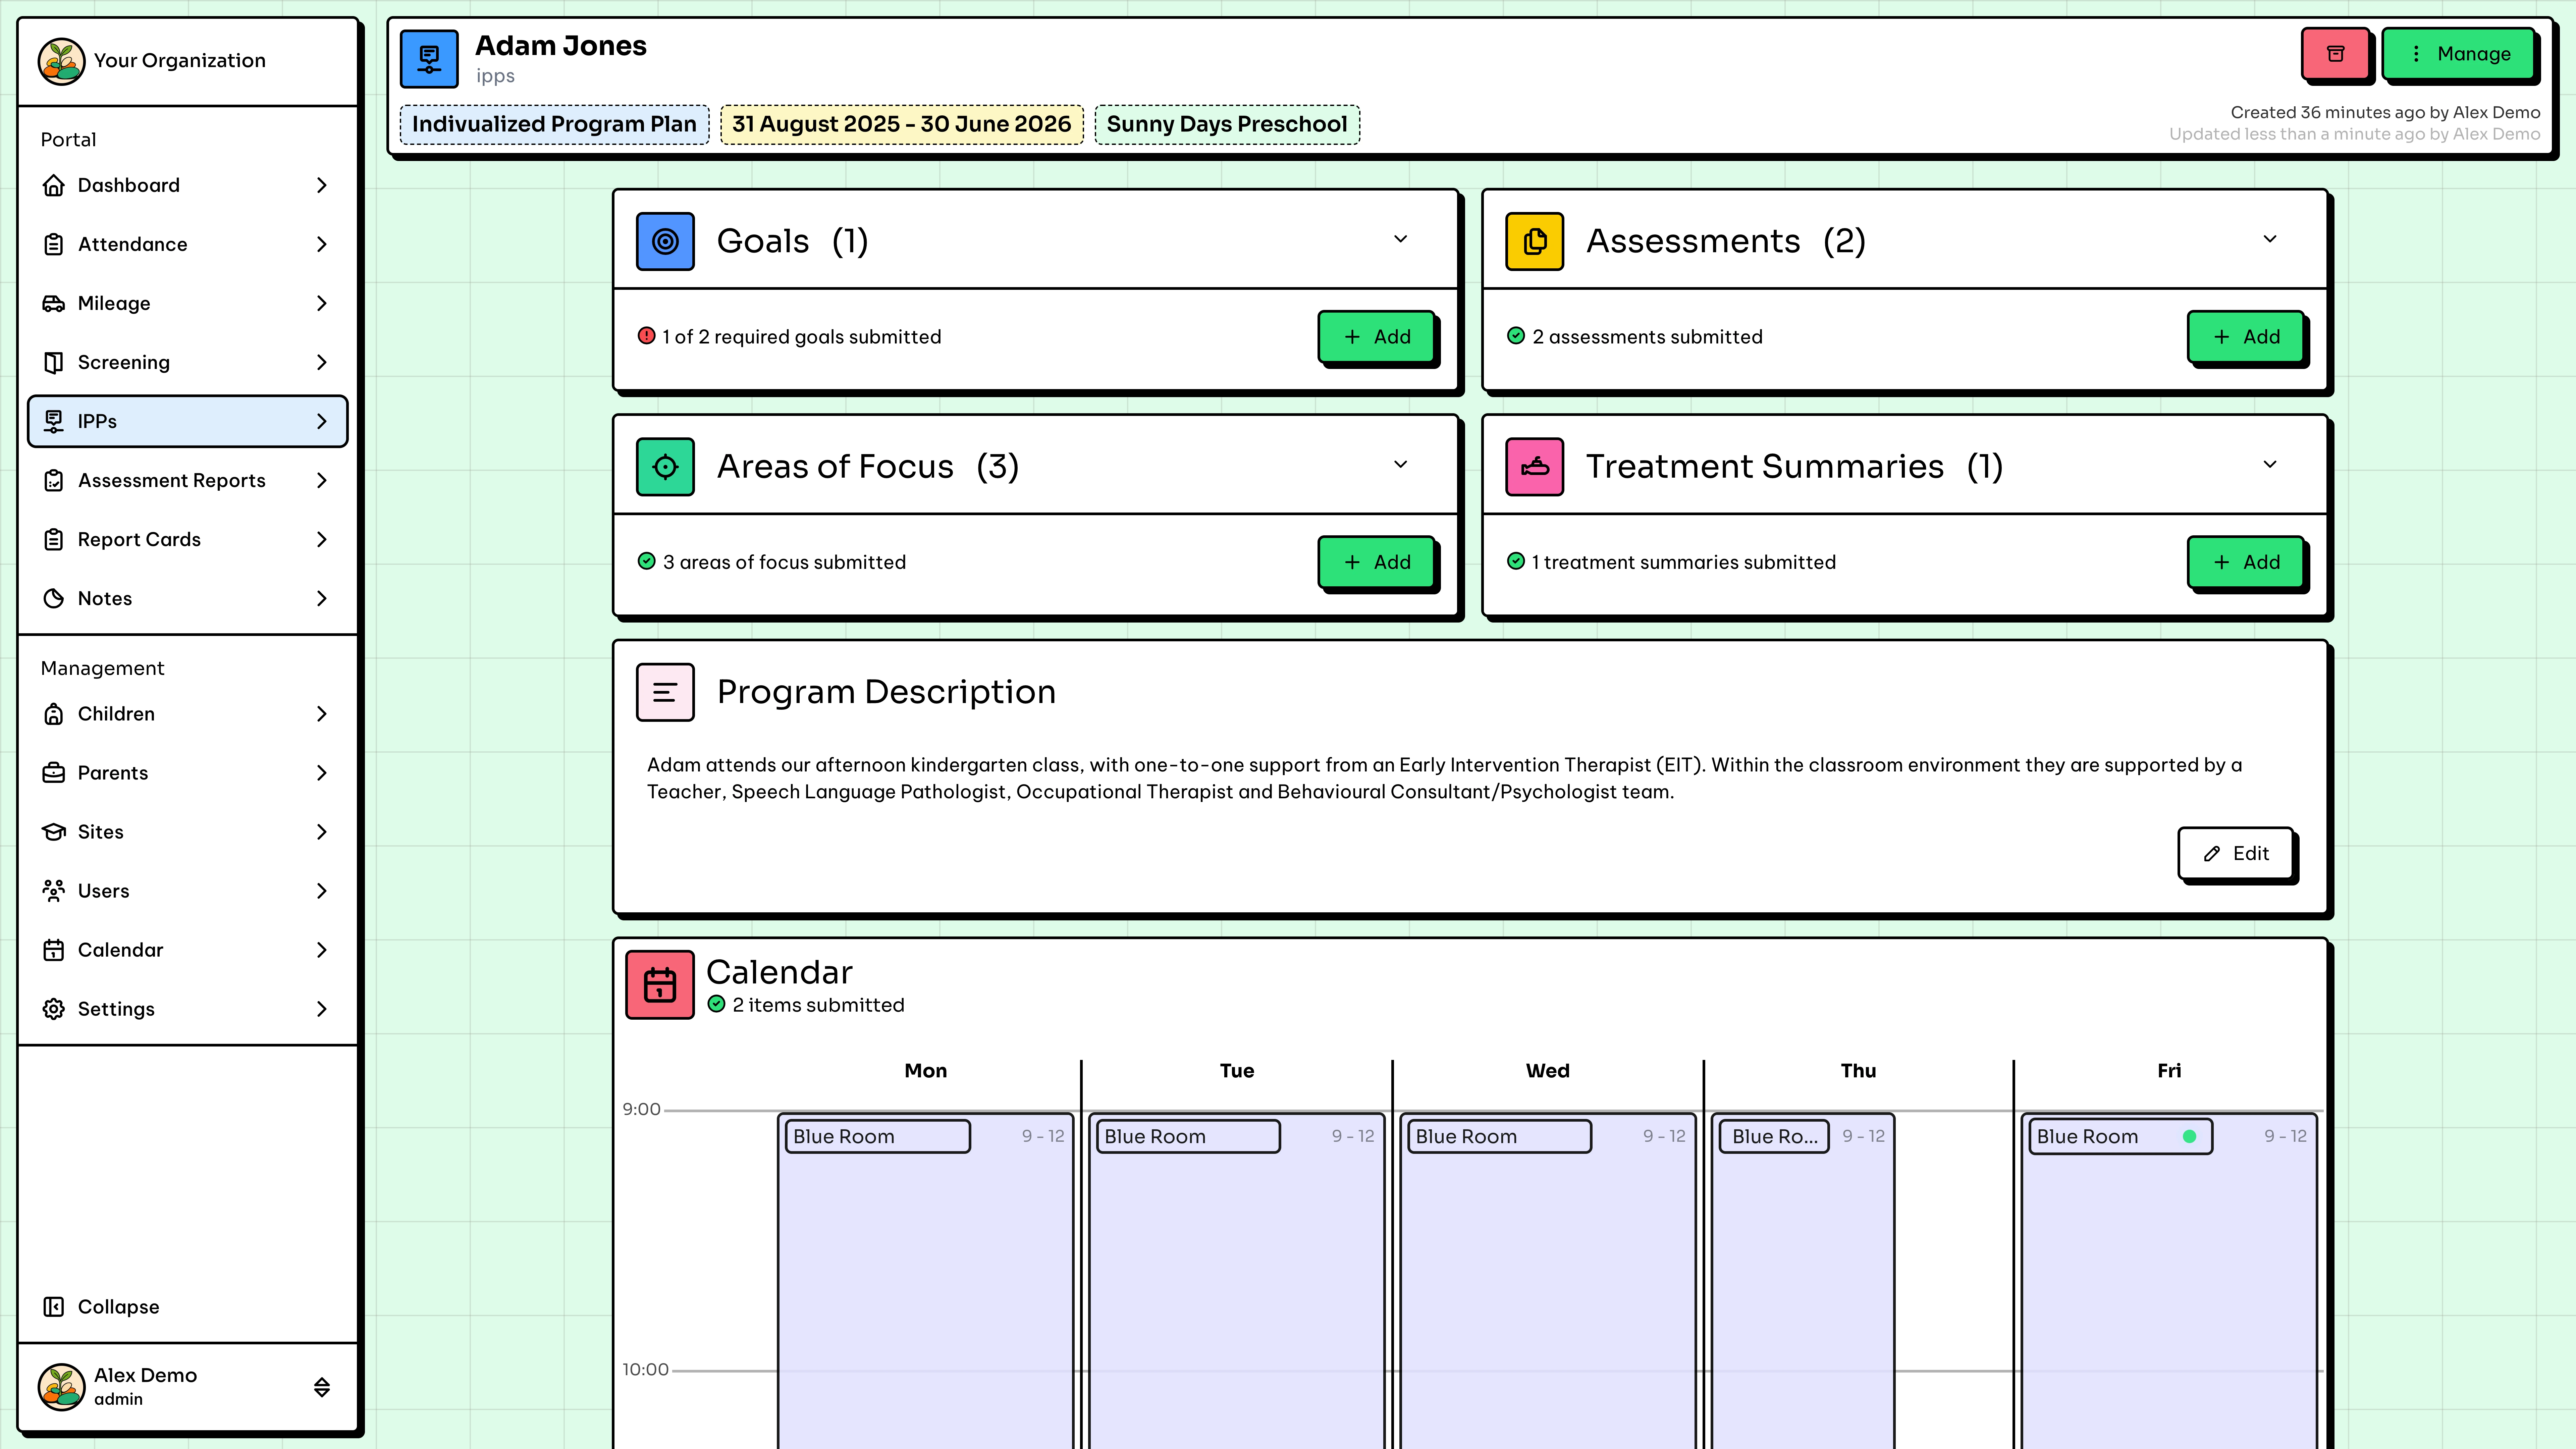The height and width of the screenshot is (1449, 2576).
Task: Click the Settings gear icon
Action: (x=54, y=1009)
